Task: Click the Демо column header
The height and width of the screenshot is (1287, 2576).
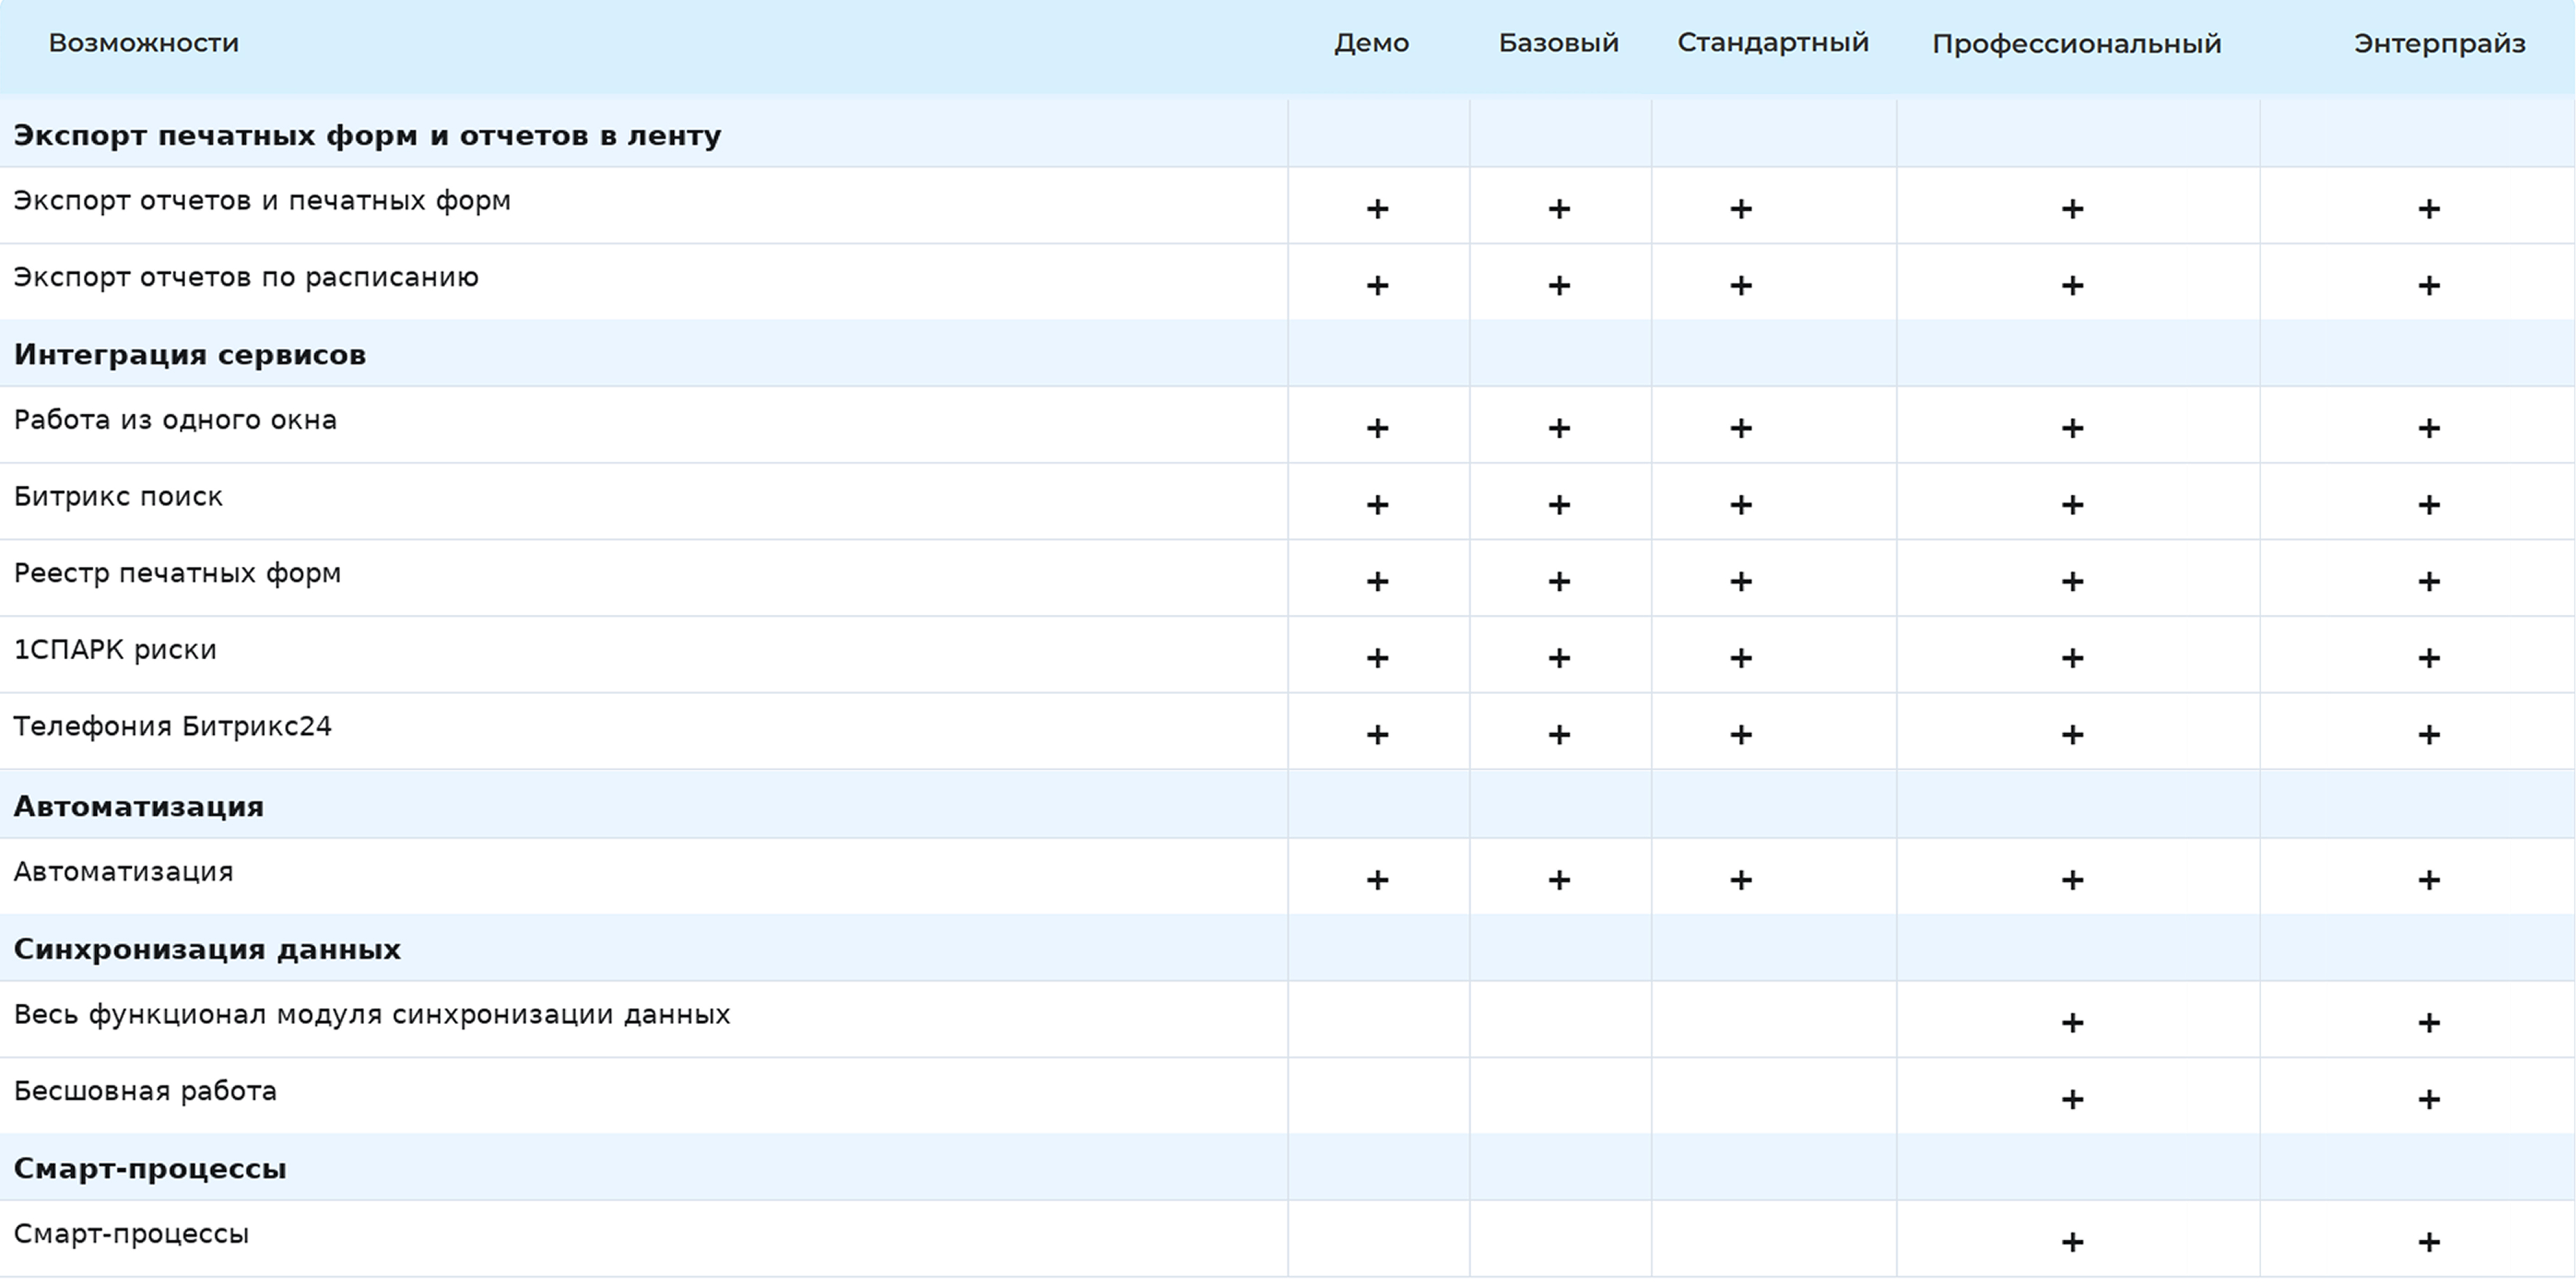Action: pyautogui.click(x=1371, y=43)
